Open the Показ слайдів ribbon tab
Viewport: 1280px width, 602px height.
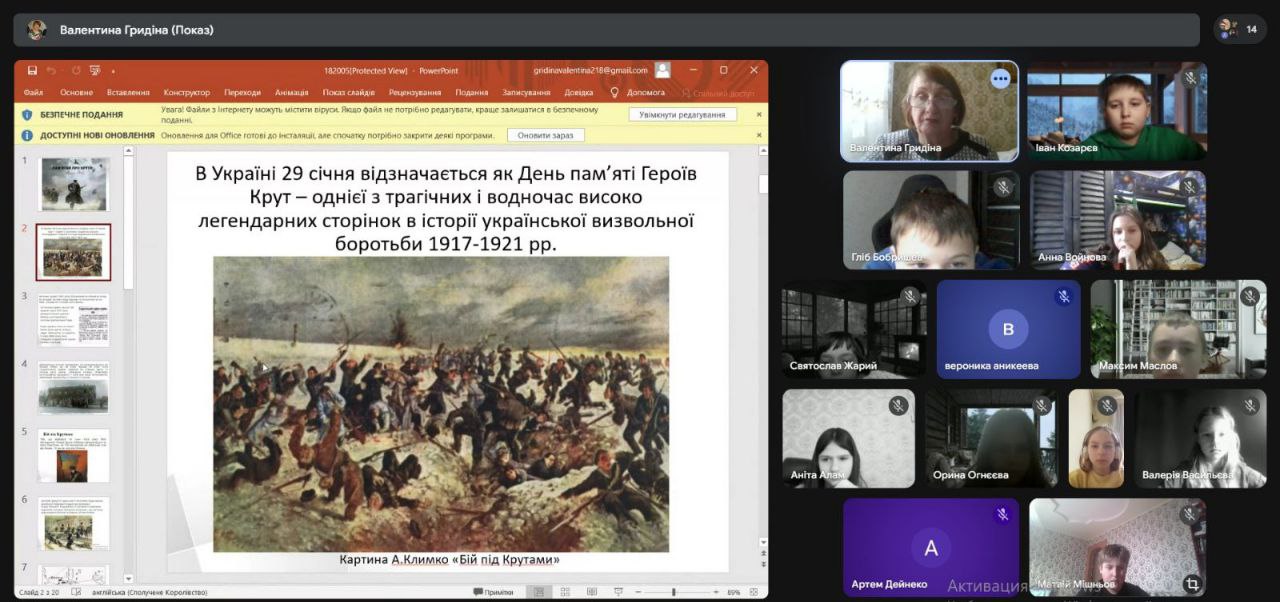pyautogui.click(x=349, y=93)
